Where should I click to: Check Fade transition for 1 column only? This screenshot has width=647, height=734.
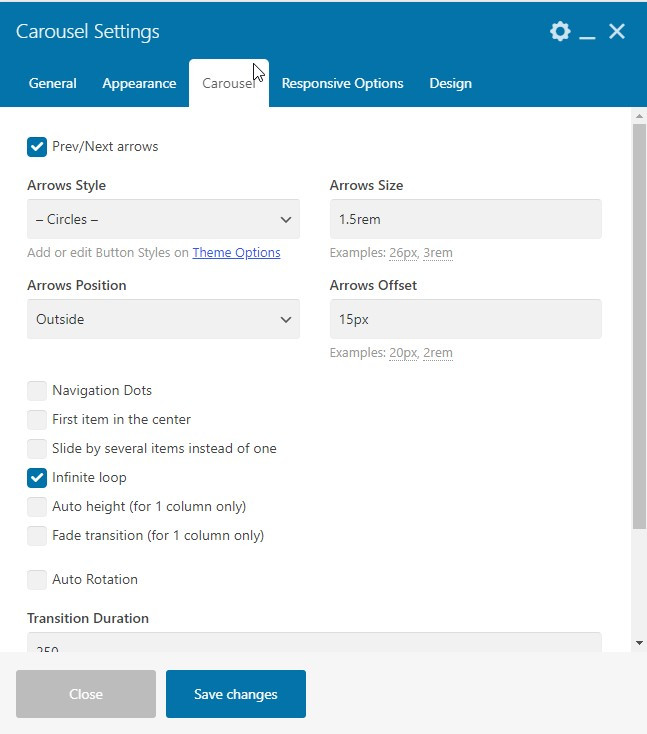pos(37,536)
